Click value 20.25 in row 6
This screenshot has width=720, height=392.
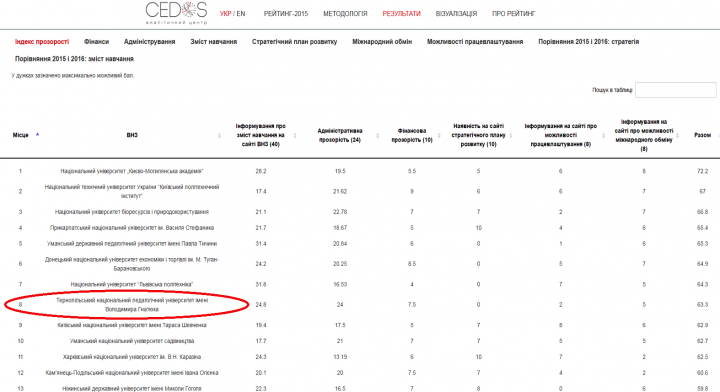click(x=340, y=264)
